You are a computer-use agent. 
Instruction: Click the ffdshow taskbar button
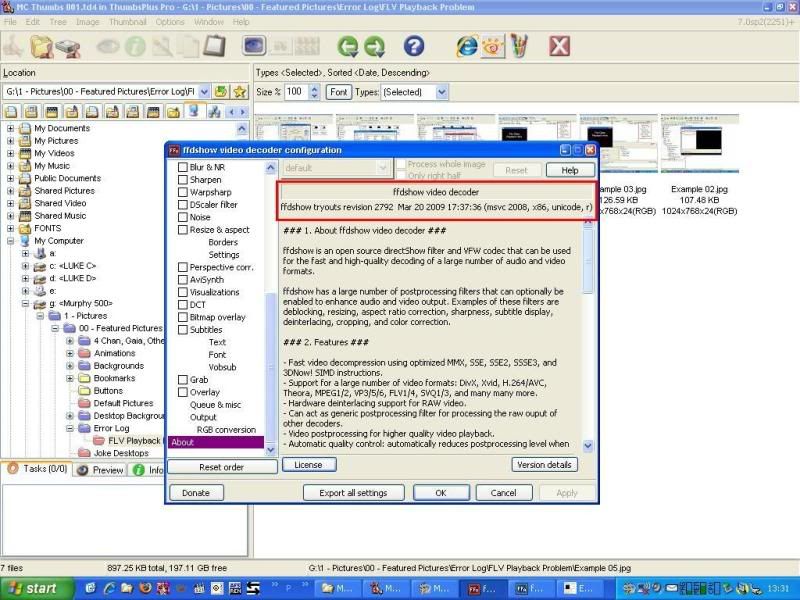(483, 589)
